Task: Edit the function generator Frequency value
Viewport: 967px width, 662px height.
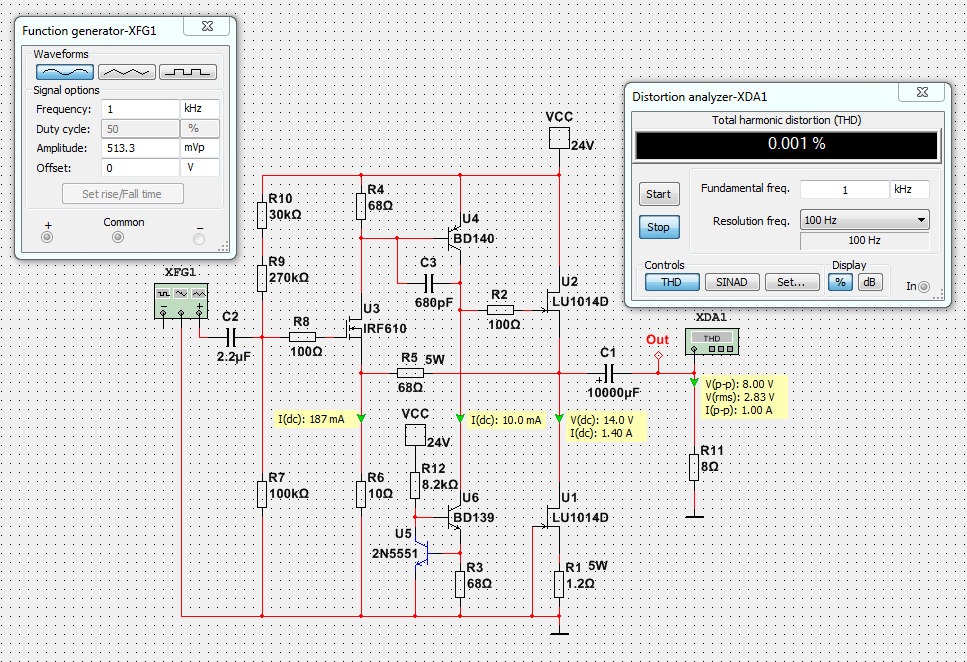Action: [140, 109]
